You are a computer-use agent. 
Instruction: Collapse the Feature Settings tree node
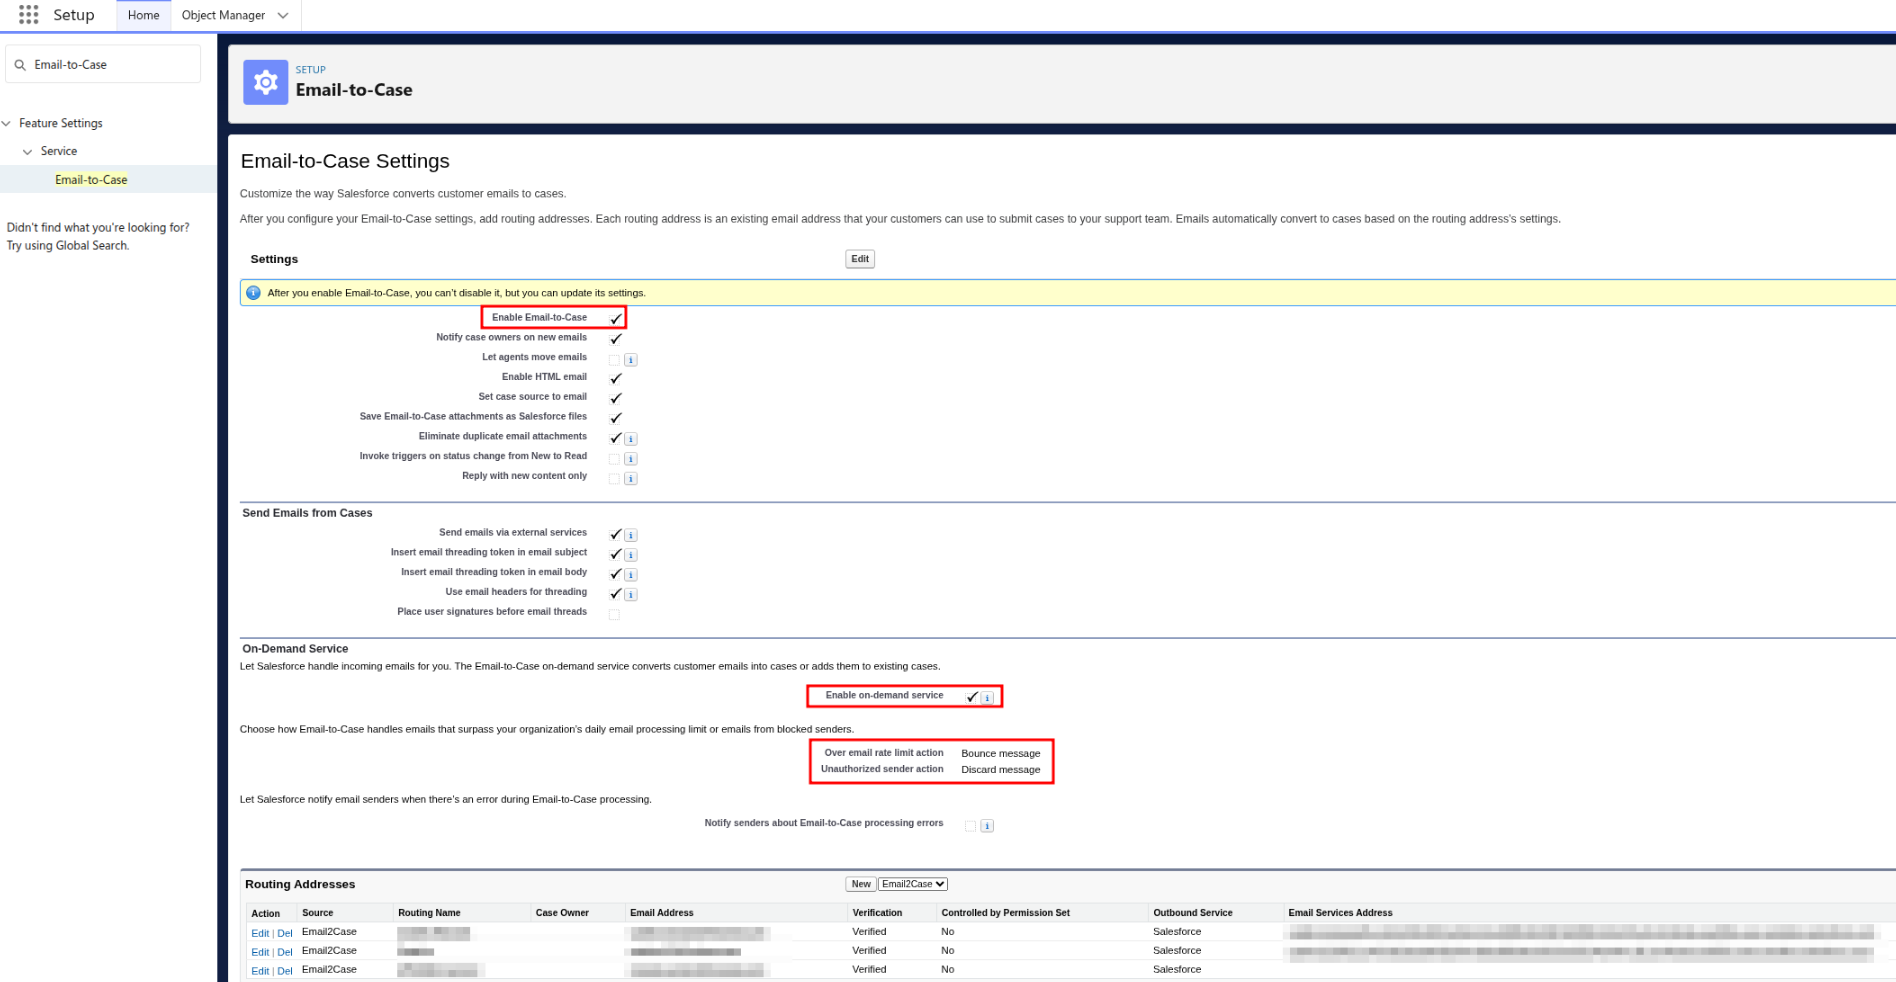[x=7, y=124]
